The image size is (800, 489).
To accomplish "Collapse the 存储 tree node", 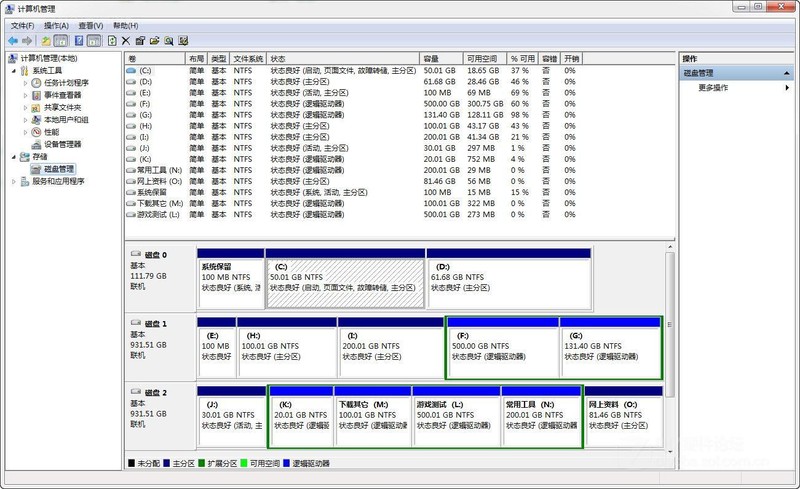I will [x=13, y=157].
